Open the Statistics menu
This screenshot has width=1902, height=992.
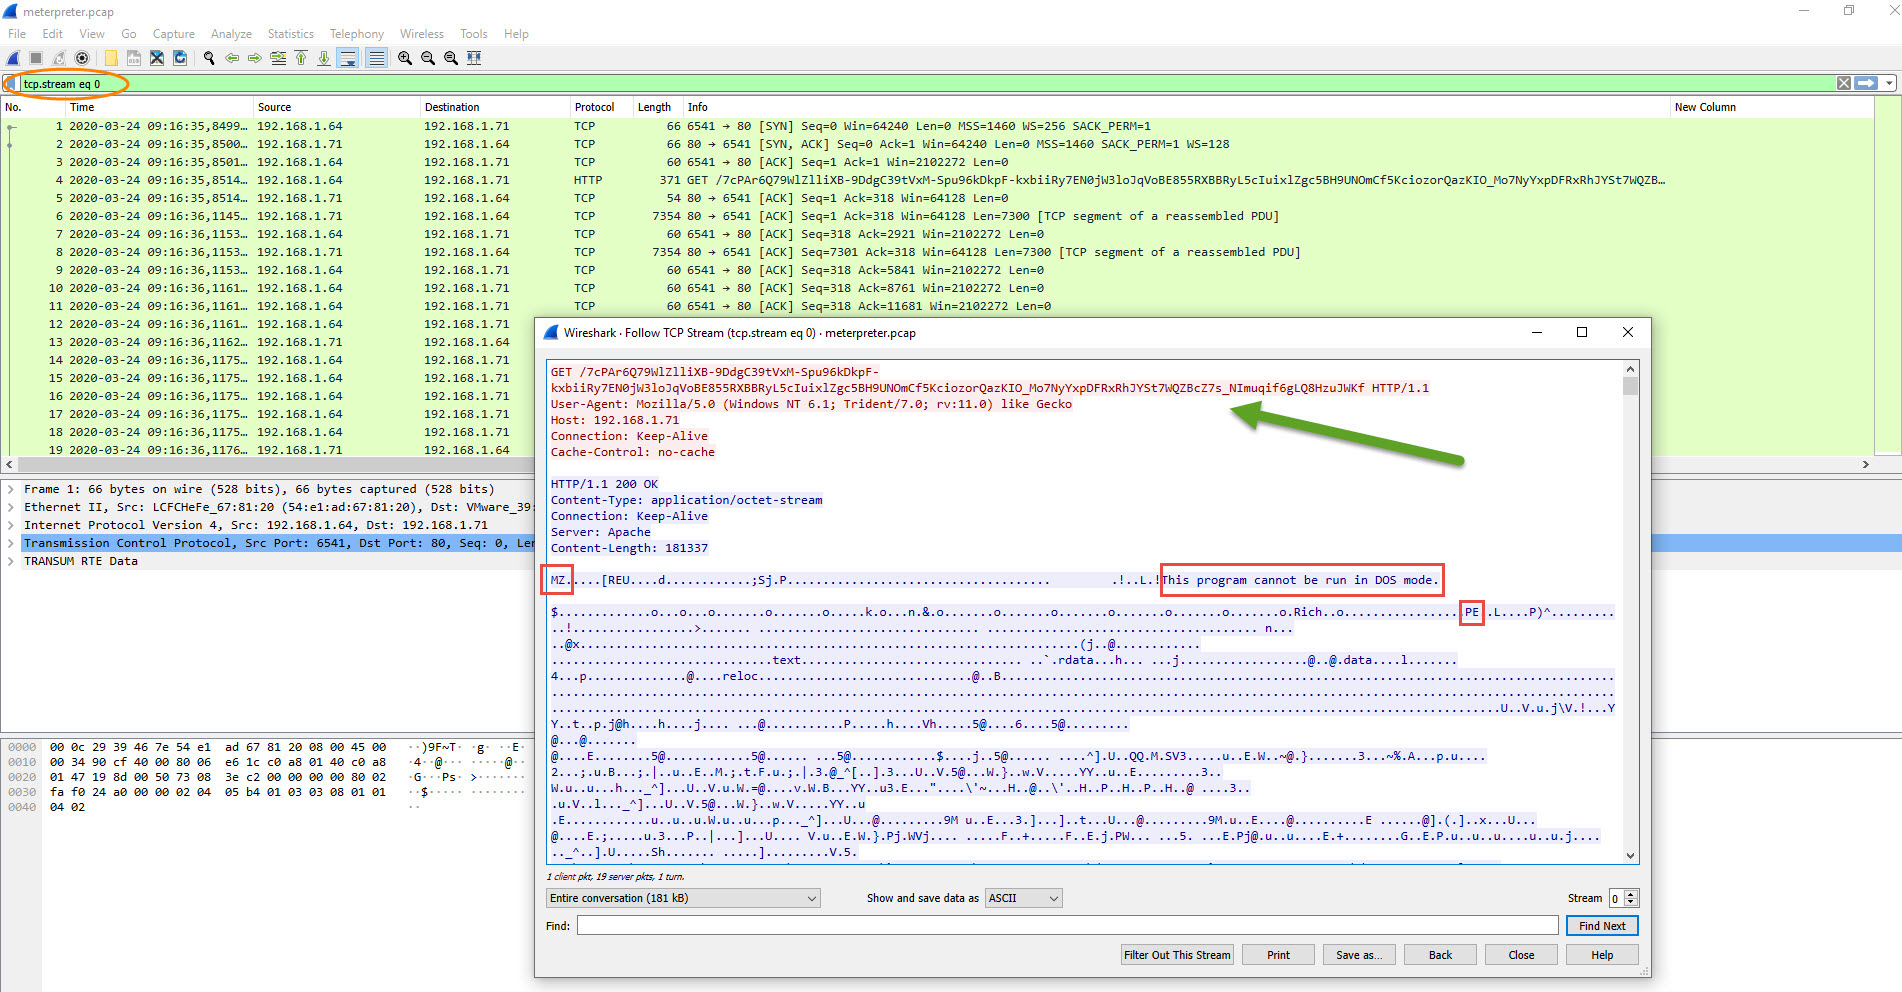(x=291, y=34)
